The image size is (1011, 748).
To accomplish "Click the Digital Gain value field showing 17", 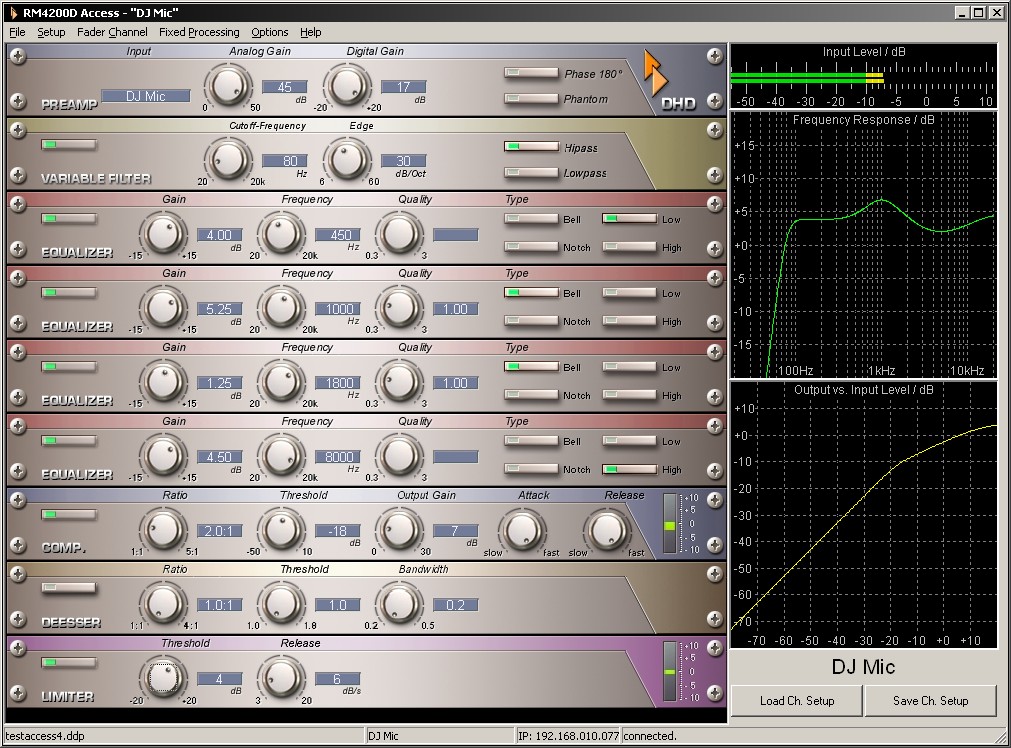I will (x=403, y=87).
